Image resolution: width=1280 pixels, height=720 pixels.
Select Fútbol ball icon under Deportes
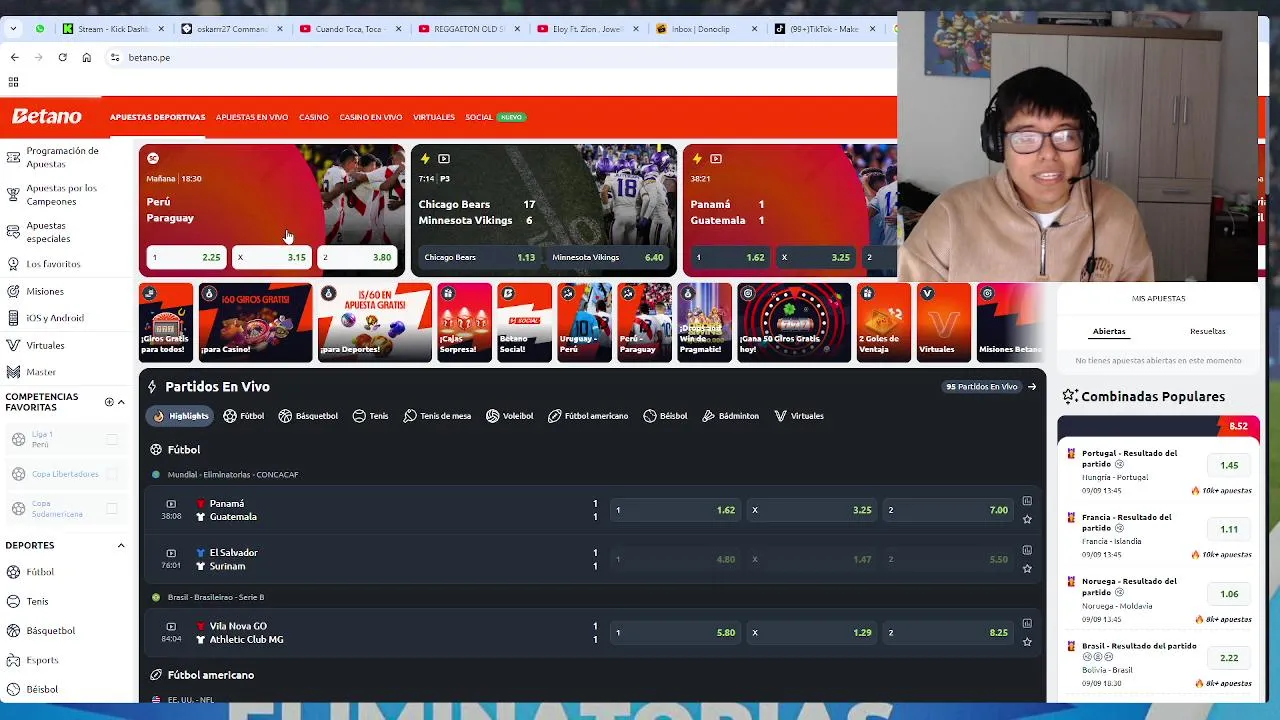pyautogui.click(x=13, y=572)
